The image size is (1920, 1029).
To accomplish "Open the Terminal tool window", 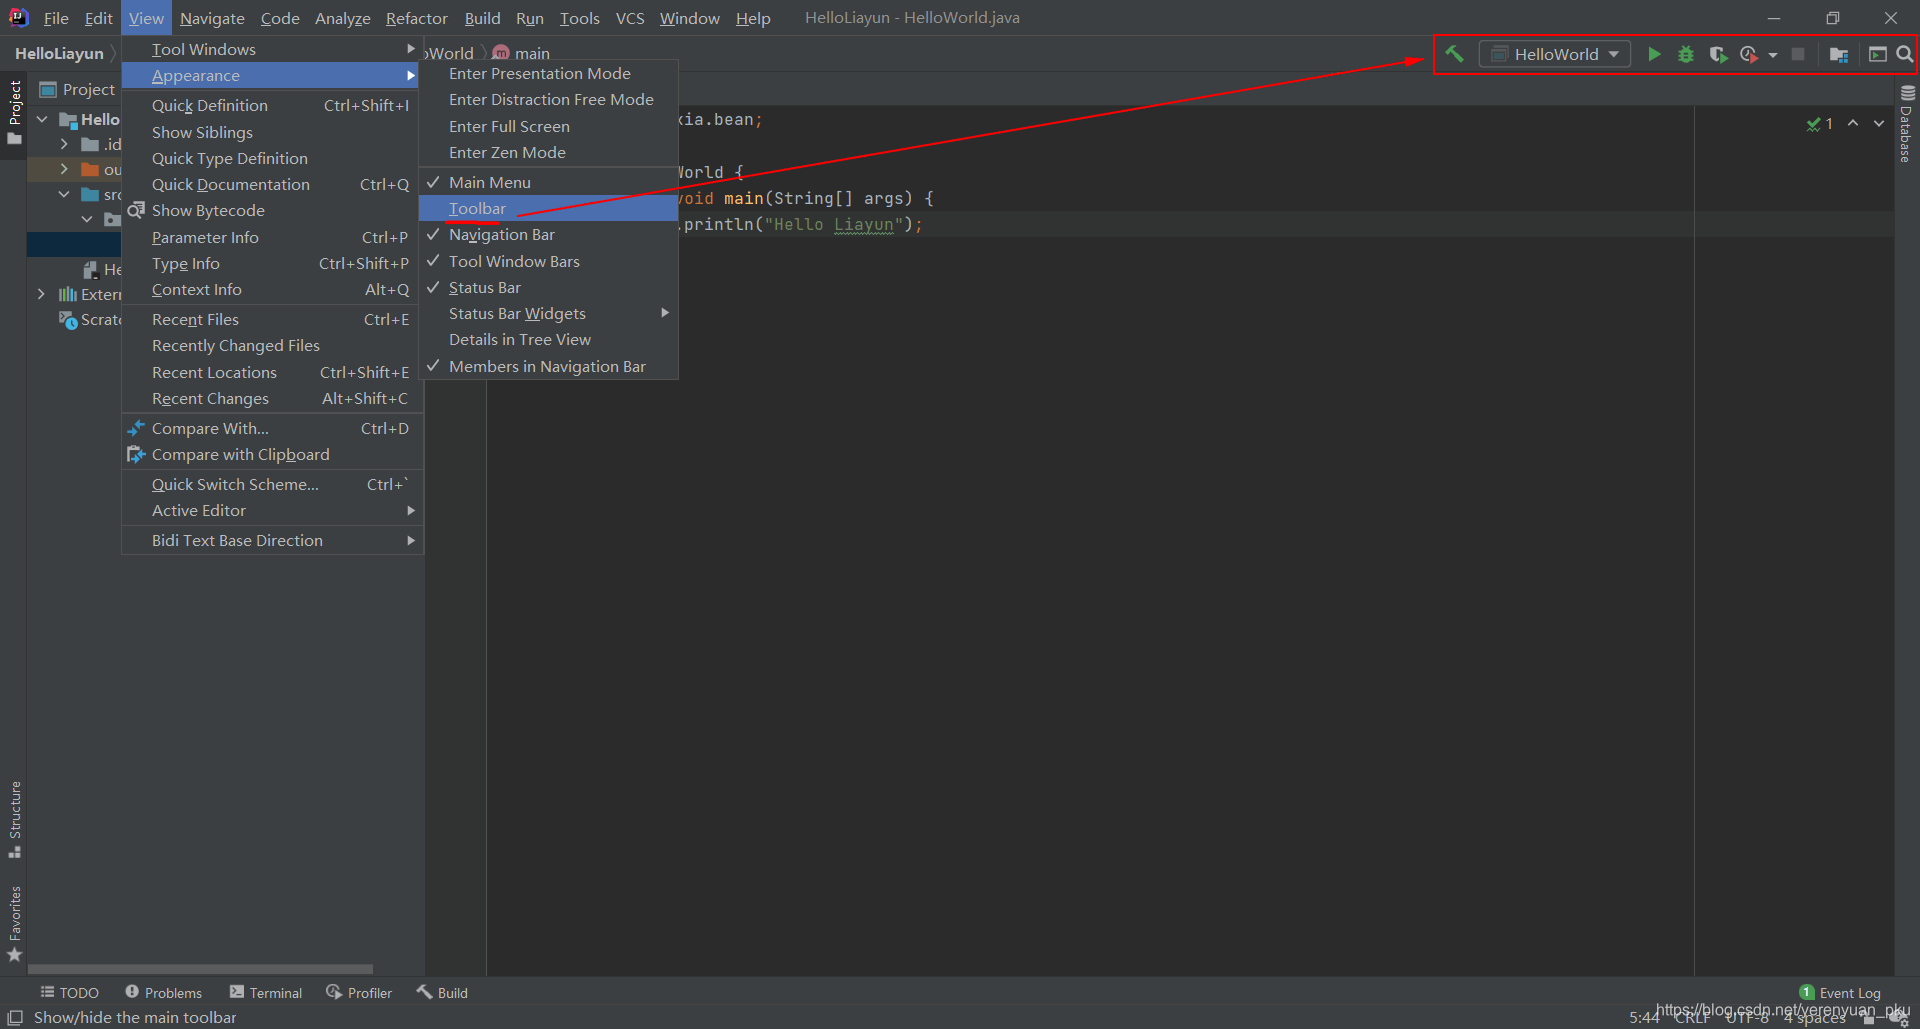I will [x=265, y=992].
